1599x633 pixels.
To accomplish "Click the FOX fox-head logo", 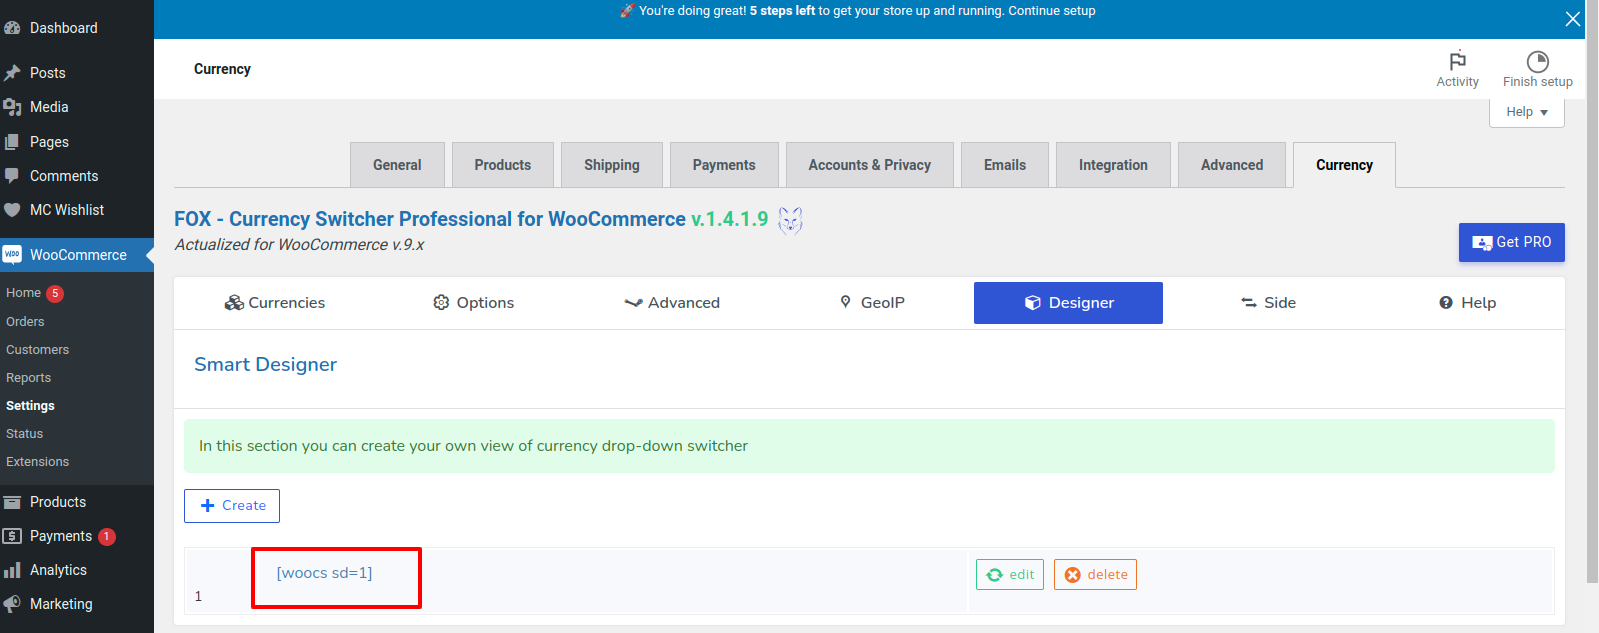I will pos(790,220).
